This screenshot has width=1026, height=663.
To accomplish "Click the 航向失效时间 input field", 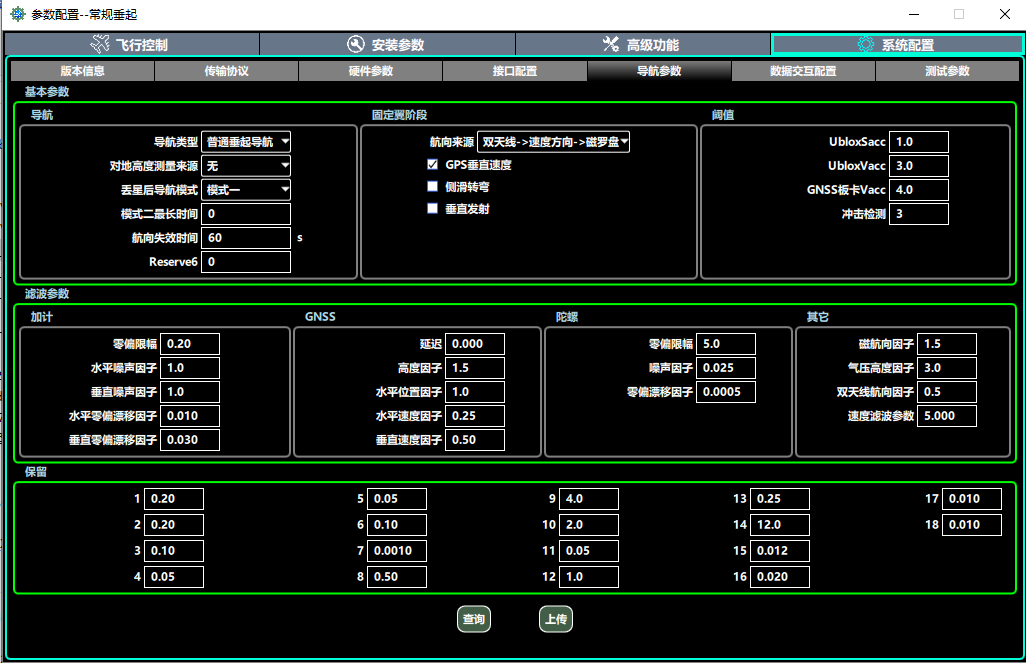I will point(246,238).
